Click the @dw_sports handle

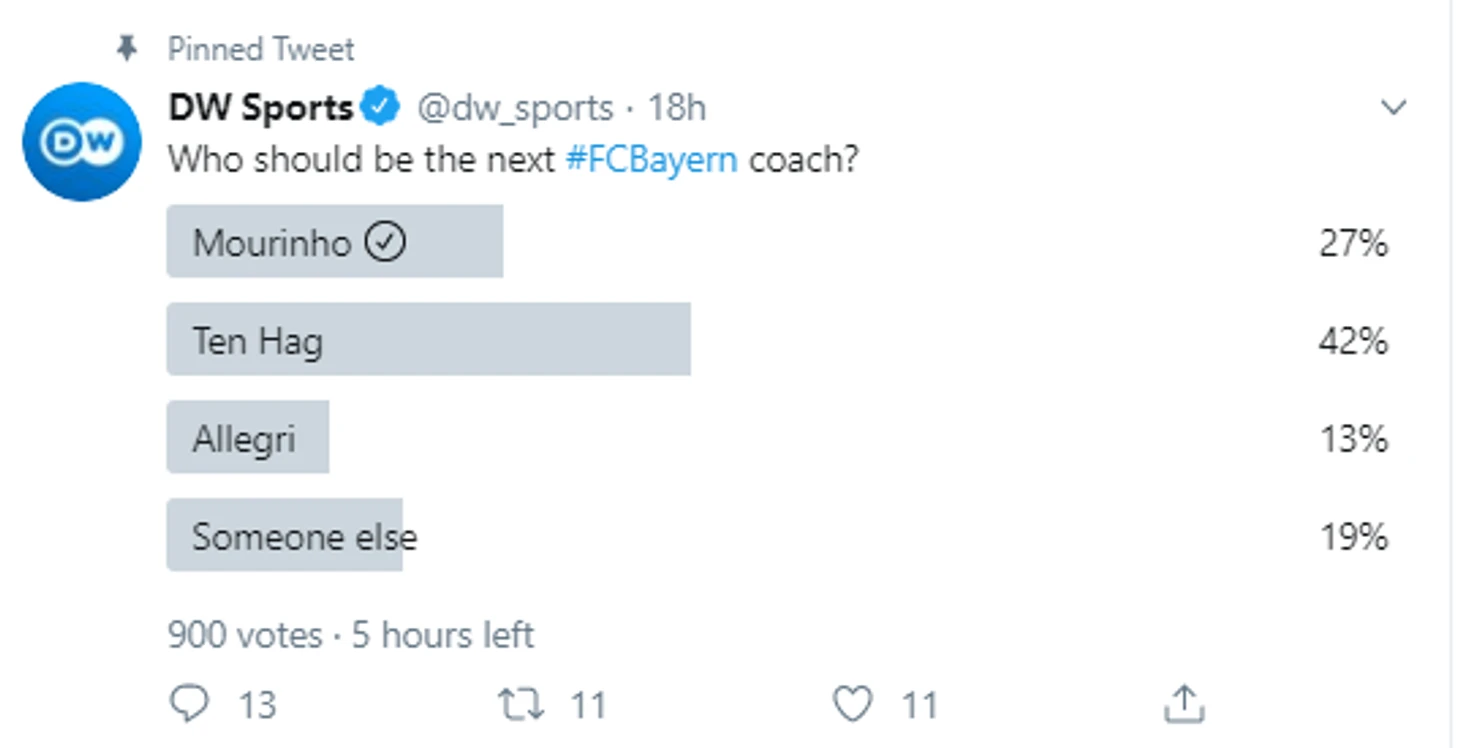(514, 107)
